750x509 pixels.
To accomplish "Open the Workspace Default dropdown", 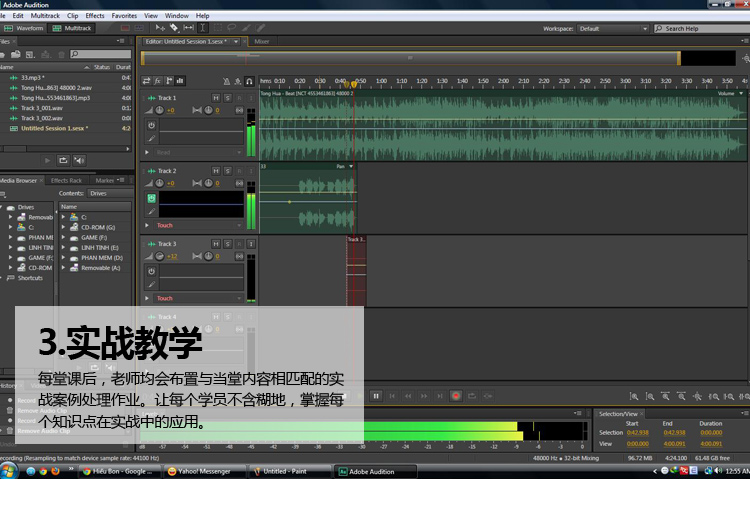I will [613, 29].
